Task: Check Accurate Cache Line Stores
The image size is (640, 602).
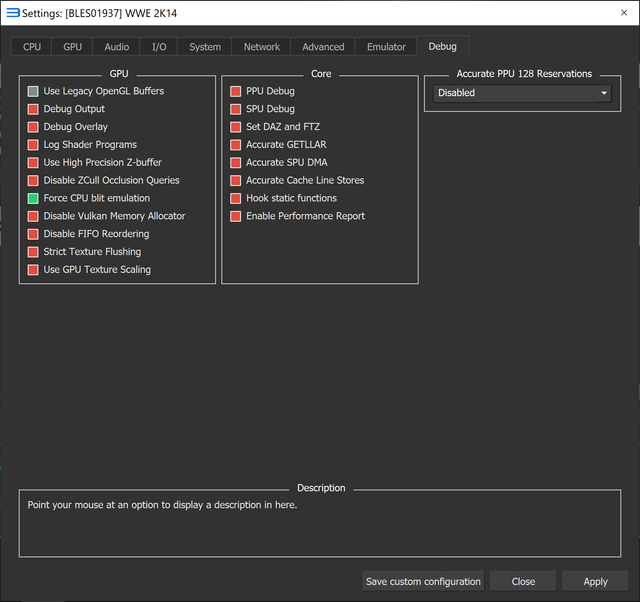Action: 236,180
